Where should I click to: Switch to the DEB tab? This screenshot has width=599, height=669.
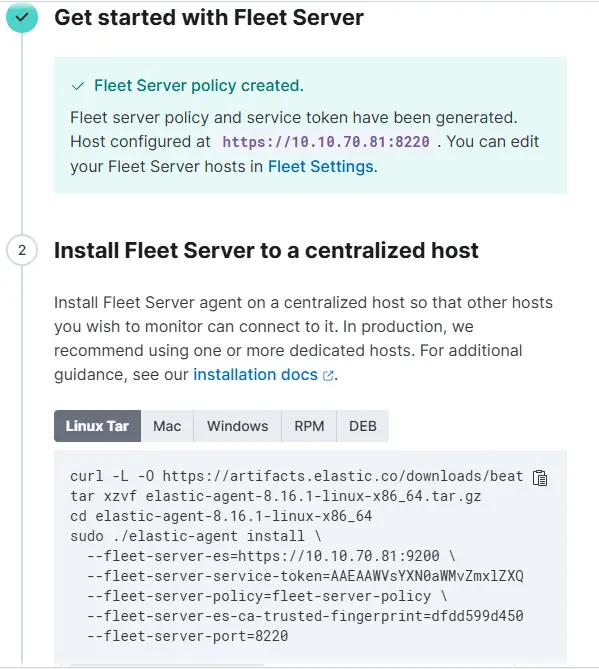point(363,426)
